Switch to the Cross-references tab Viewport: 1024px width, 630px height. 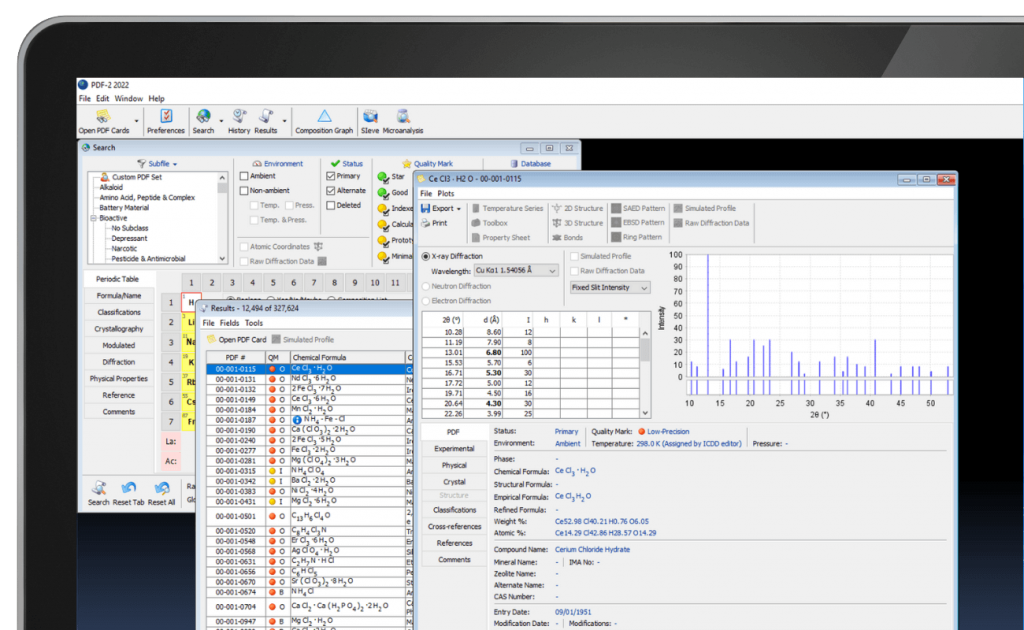pyautogui.click(x=455, y=526)
